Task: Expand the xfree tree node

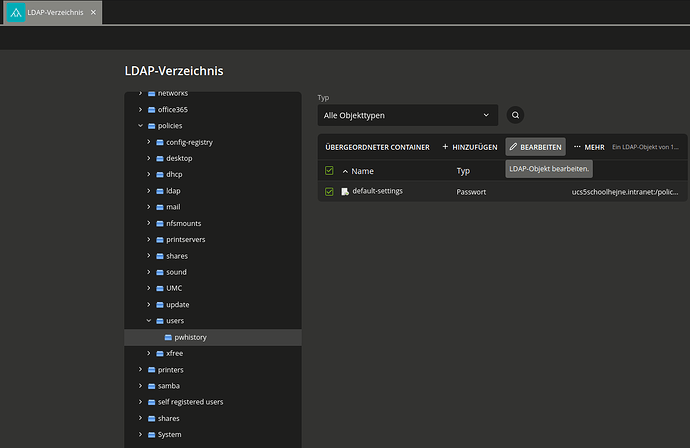Action: click(149, 353)
